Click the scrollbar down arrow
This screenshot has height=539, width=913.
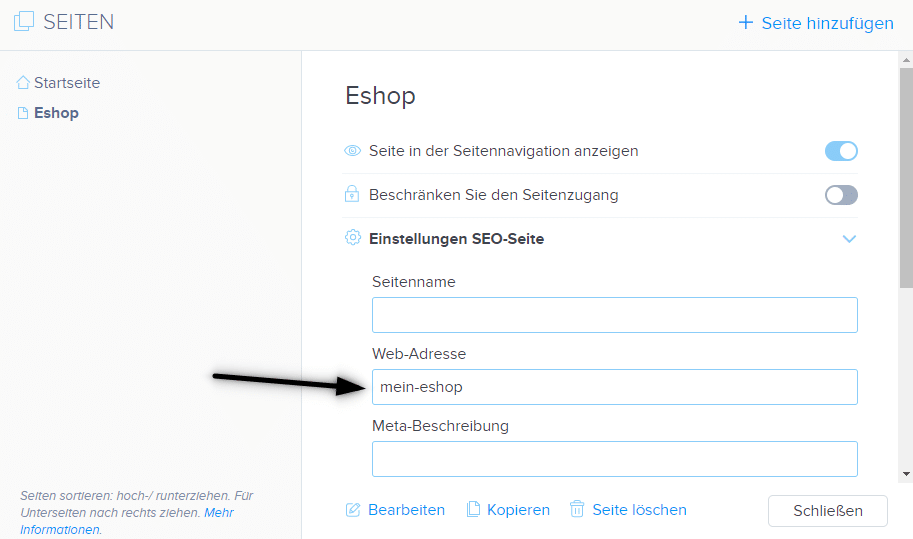tap(906, 474)
